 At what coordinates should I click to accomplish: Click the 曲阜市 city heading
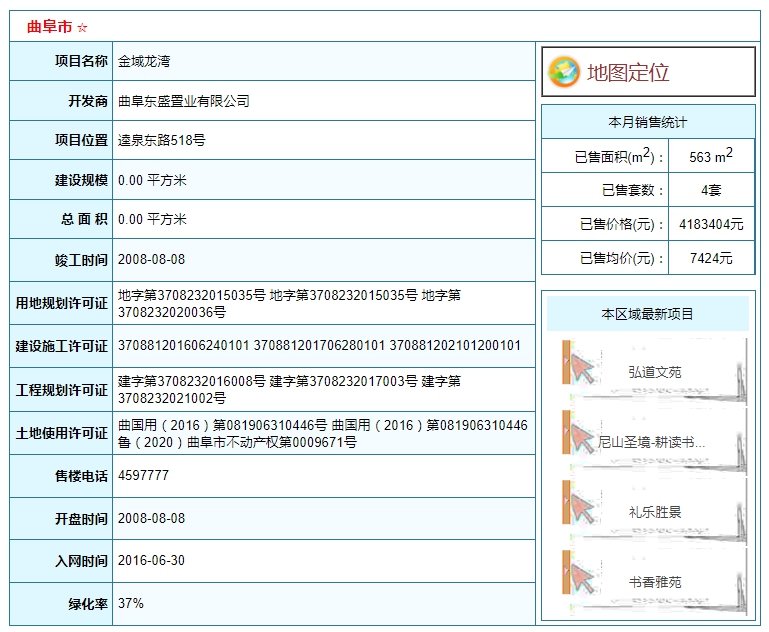tap(49, 26)
